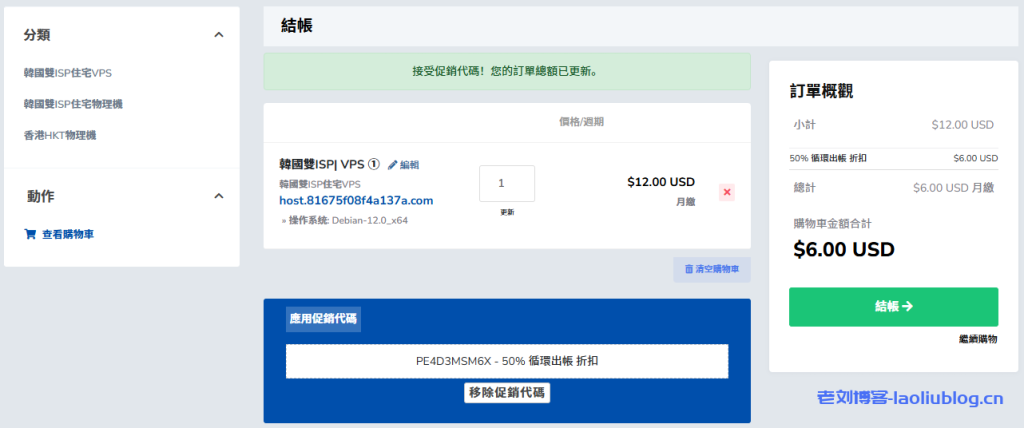Empty the cart with 清空購物車 button

[712, 269]
